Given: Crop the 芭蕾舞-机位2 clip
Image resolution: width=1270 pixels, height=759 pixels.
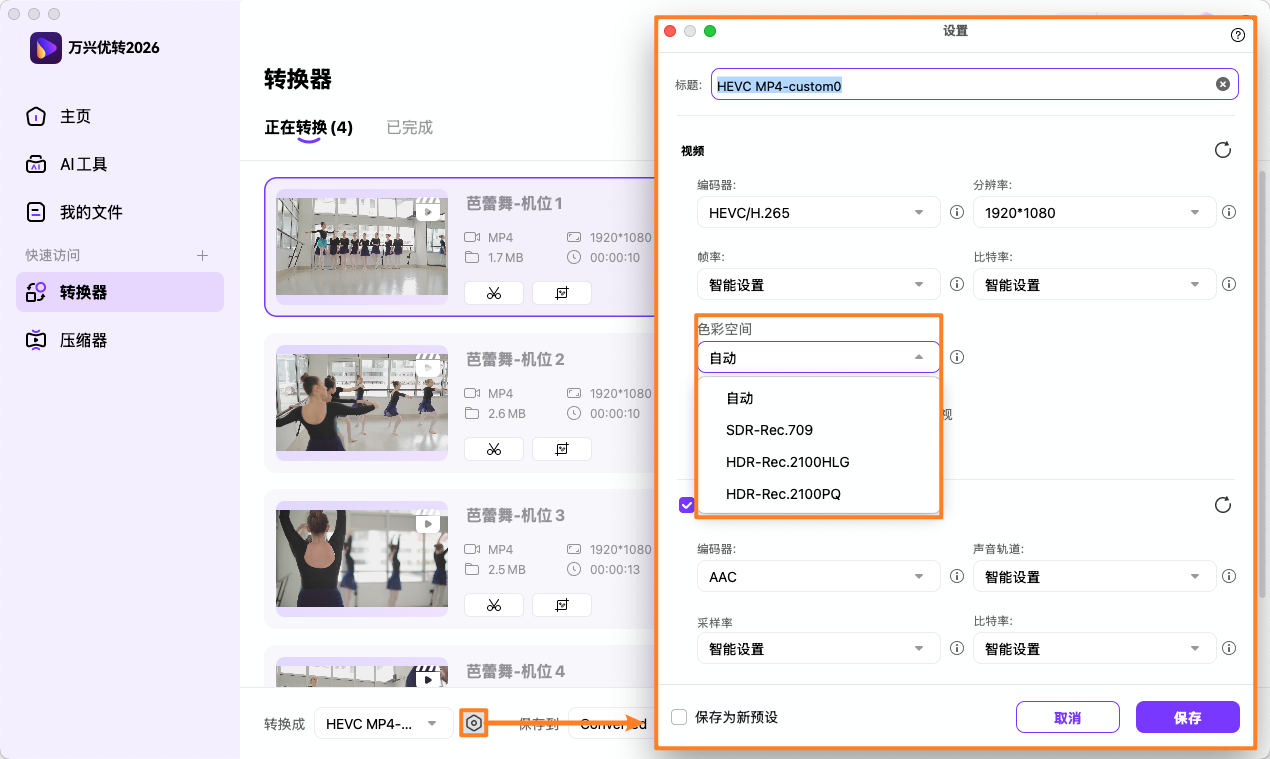Looking at the screenshot, I should click(x=562, y=449).
